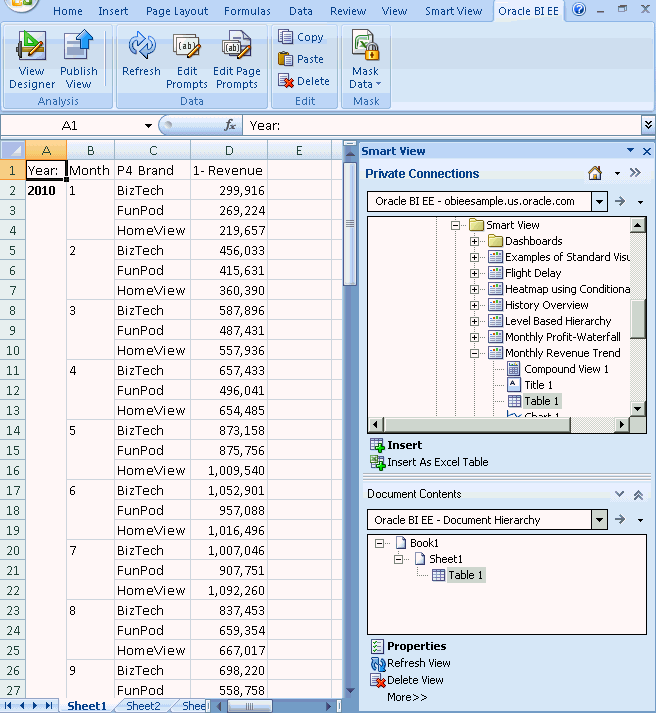Switch to Home ribbon tab
The height and width of the screenshot is (713, 656).
click(68, 11)
